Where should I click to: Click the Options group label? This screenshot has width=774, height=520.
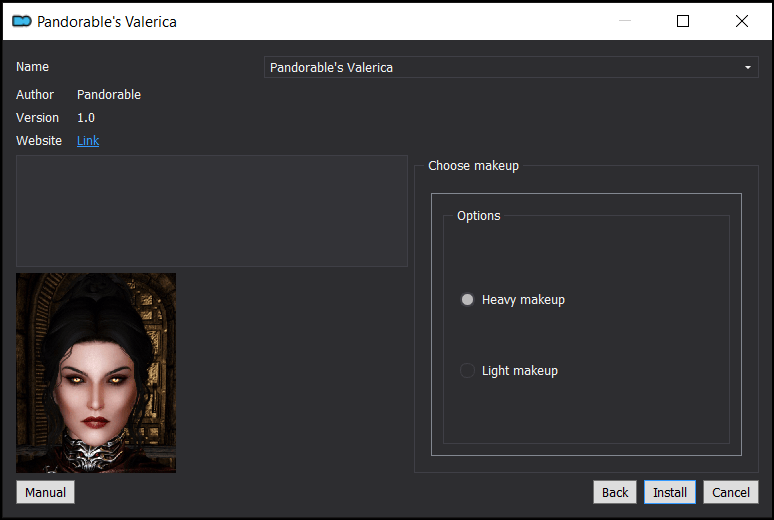pos(478,216)
